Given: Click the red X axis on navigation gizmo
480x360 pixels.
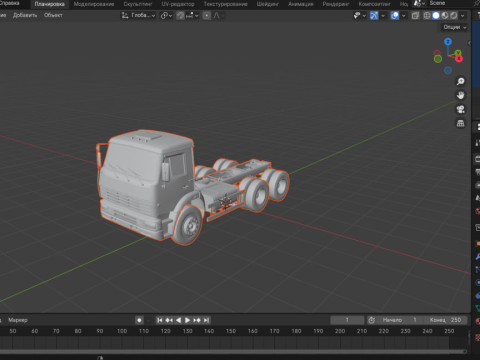Looking at the screenshot, I should click(x=459, y=59).
